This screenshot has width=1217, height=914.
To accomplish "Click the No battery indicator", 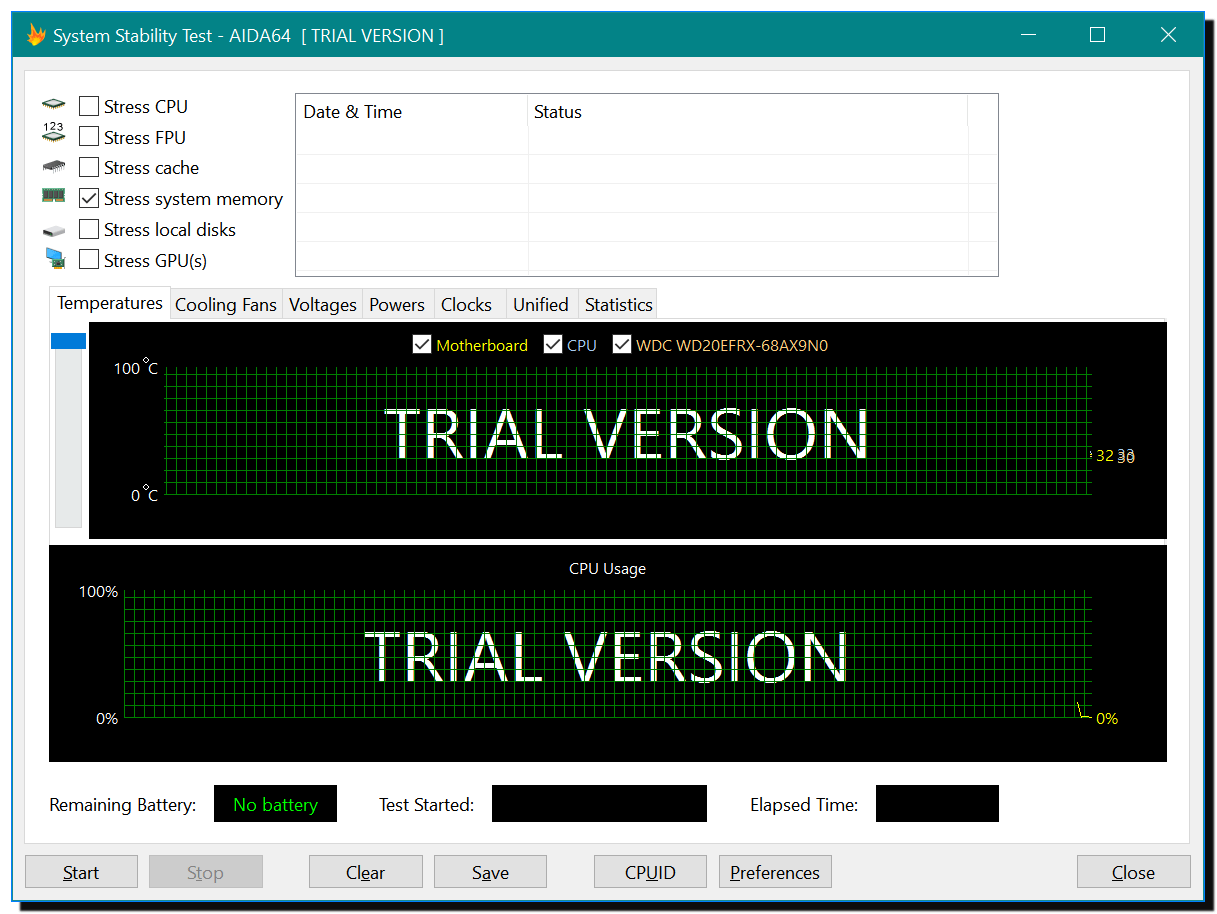I will 275,804.
